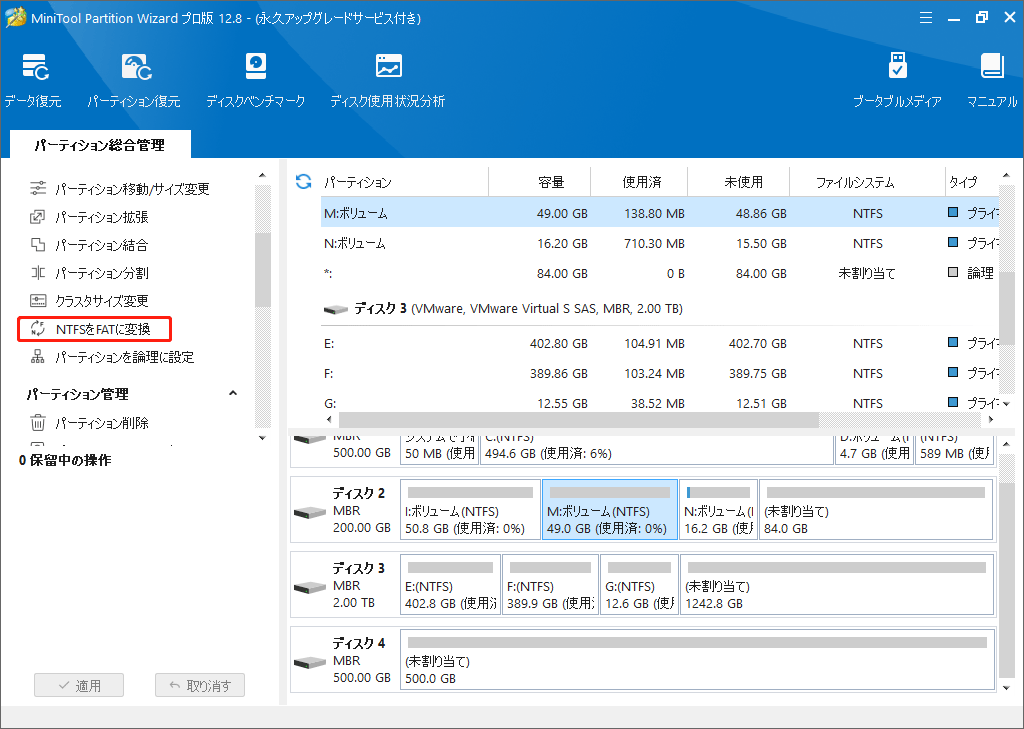Collapse the パーティション管理 section chevron
This screenshot has width=1024, height=729.
pos(232,393)
